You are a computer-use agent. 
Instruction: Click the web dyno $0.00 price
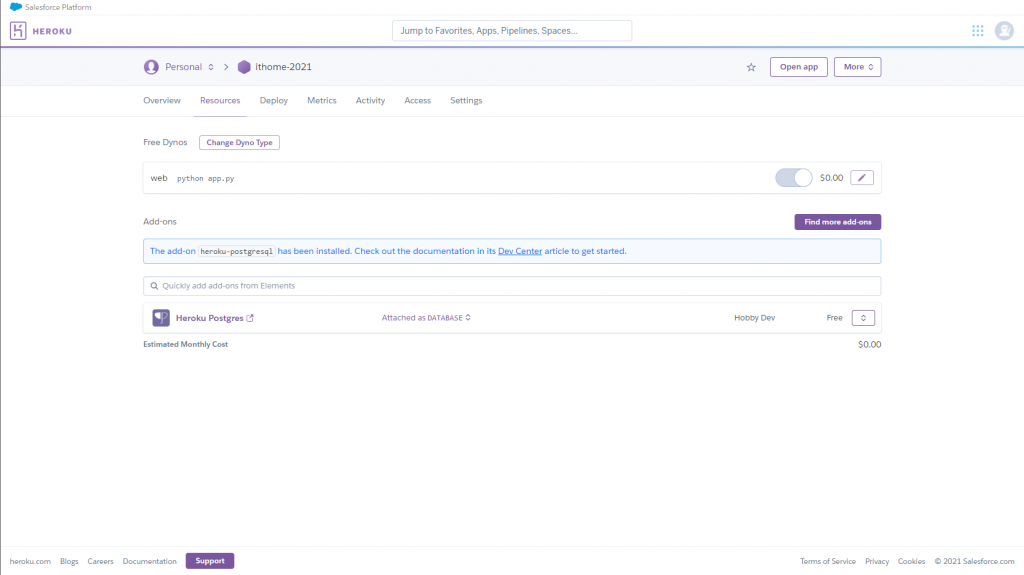[x=831, y=178]
